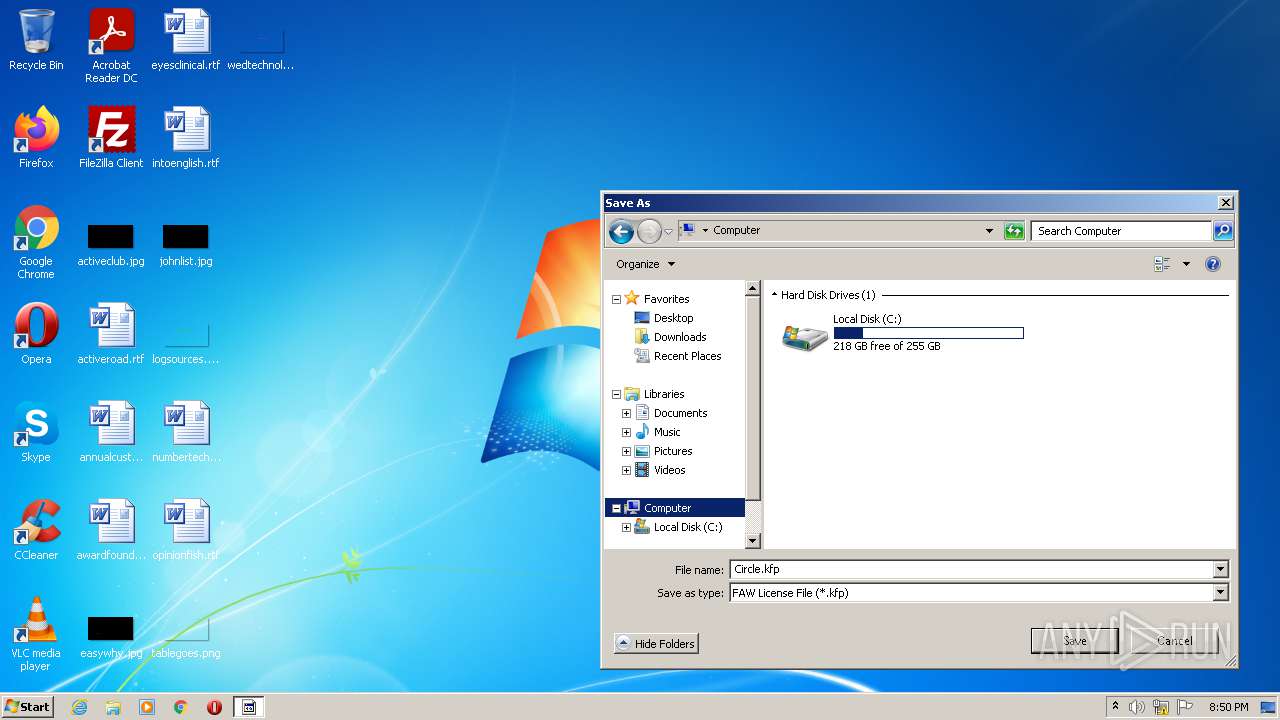Open Recycle Bin on the desktop
Screen dimensions: 1280x720
click(x=36, y=41)
